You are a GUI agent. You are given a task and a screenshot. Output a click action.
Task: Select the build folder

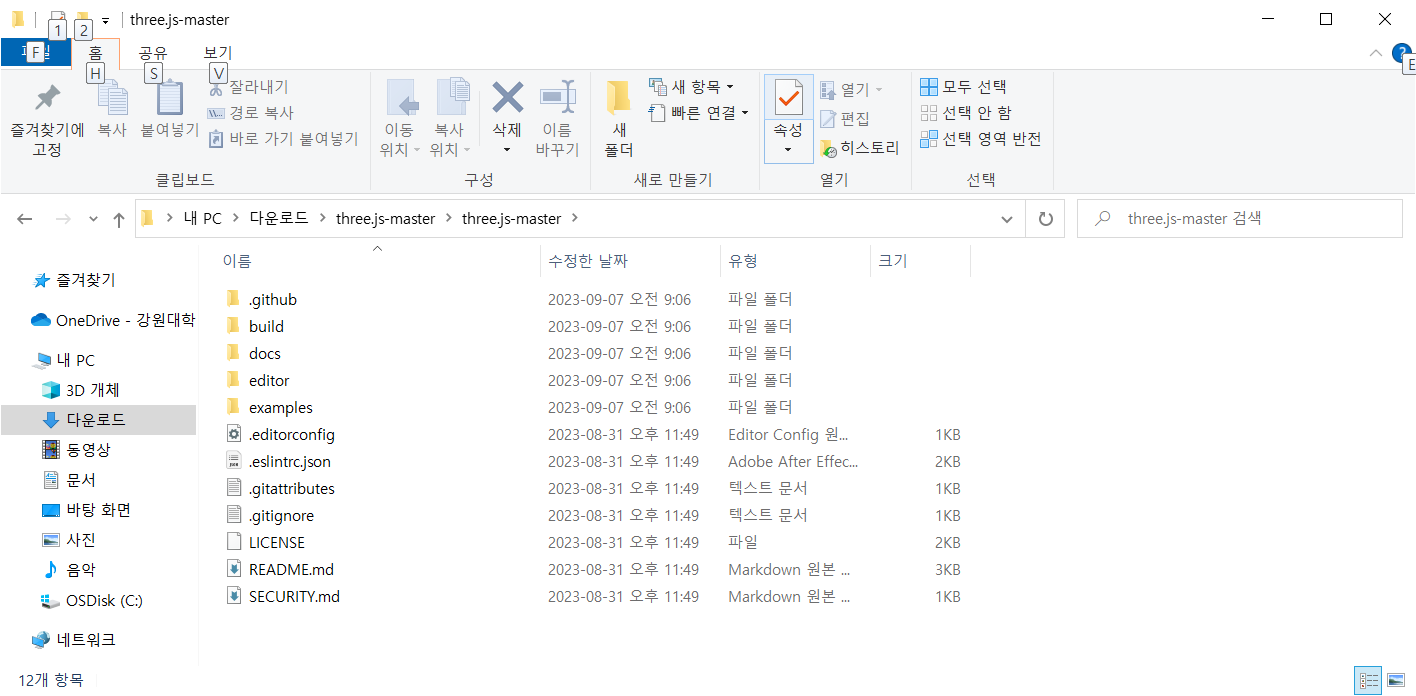pyautogui.click(x=266, y=326)
